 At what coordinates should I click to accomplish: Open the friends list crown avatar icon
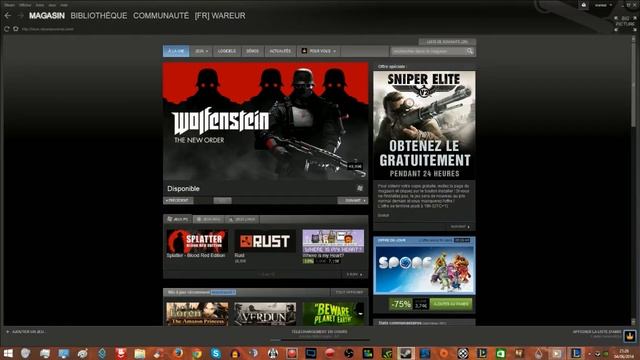coord(630,336)
